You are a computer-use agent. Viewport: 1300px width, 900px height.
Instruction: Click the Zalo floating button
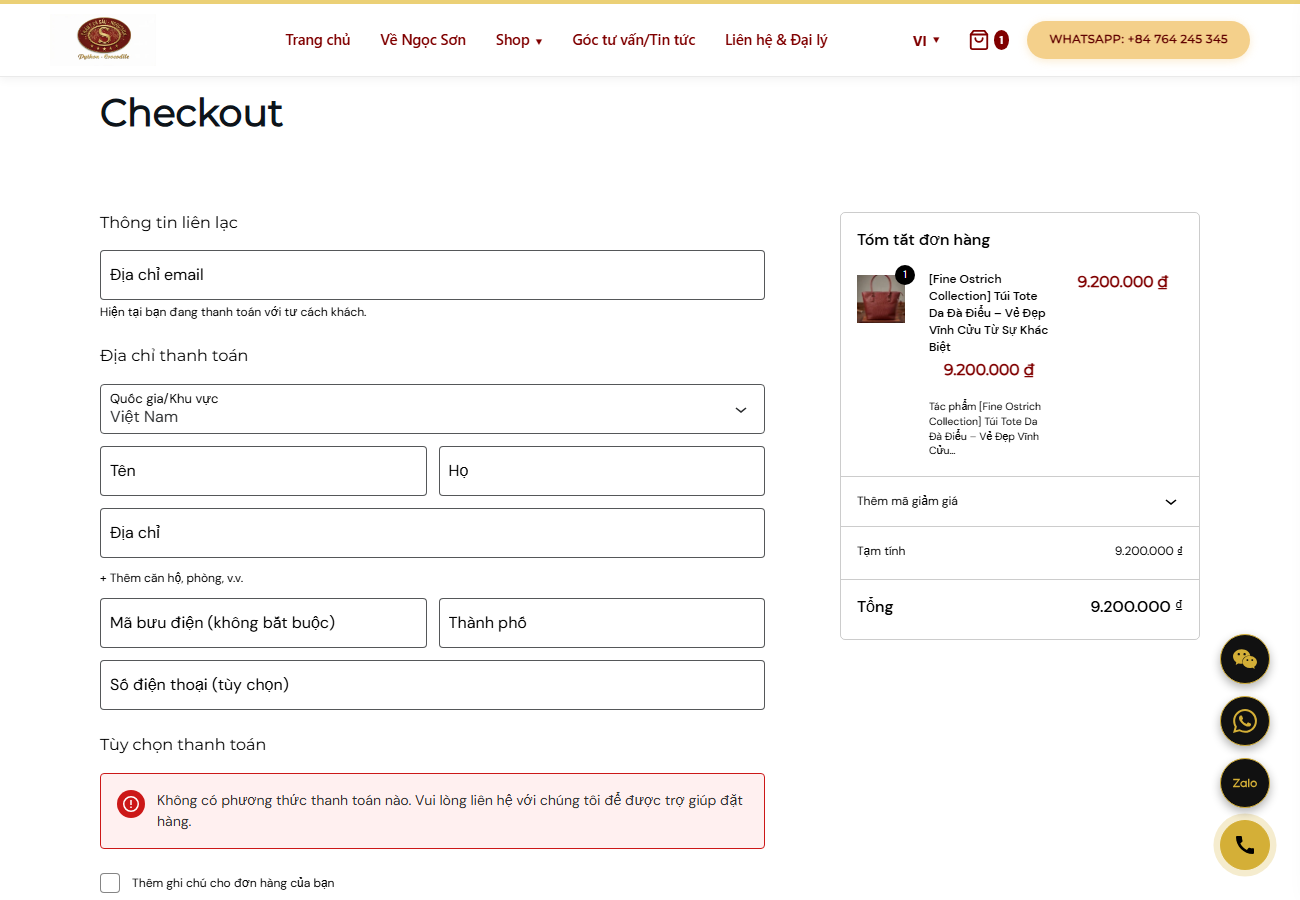click(1245, 783)
